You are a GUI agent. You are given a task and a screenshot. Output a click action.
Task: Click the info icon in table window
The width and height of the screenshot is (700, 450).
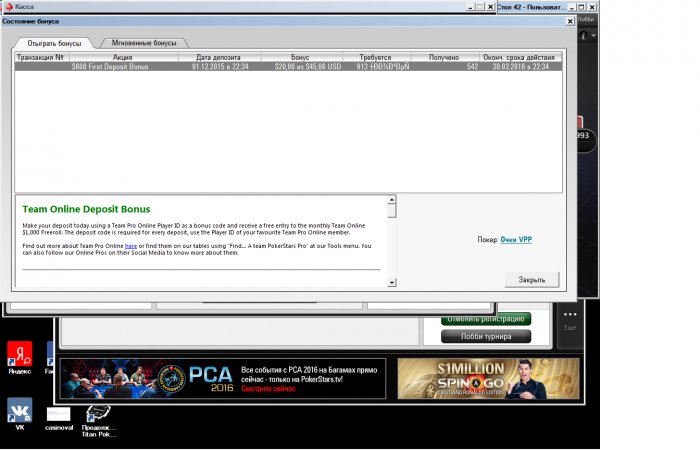tap(583, 36)
